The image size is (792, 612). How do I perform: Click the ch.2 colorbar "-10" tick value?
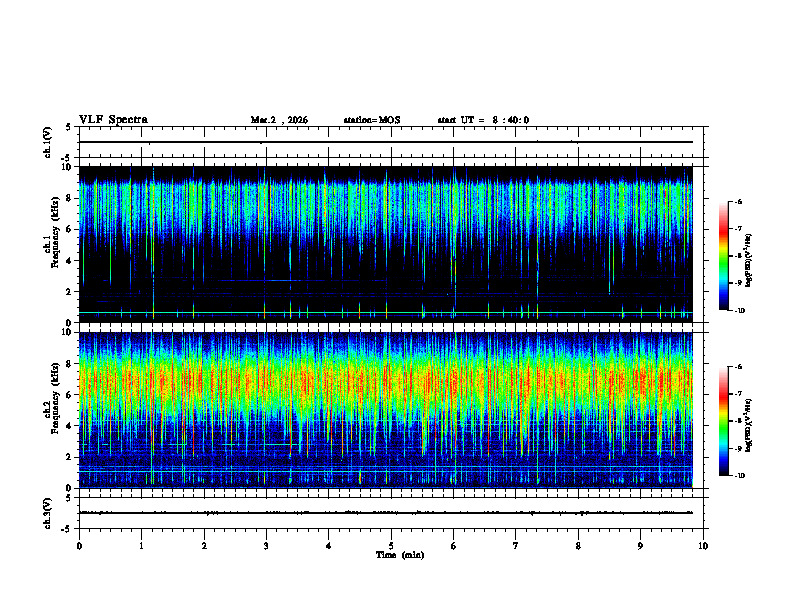739,476
